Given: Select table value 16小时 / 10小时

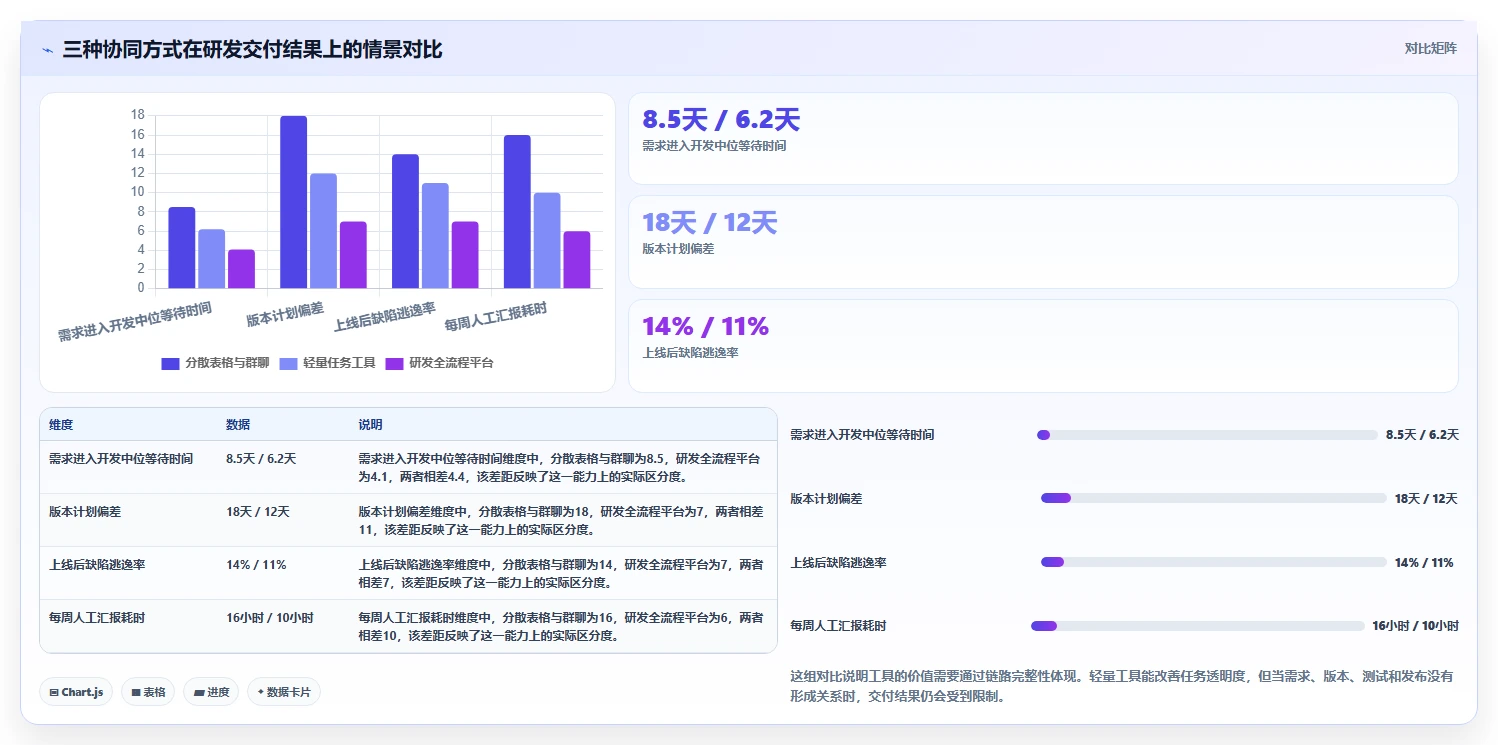Looking at the screenshot, I should [x=270, y=617].
